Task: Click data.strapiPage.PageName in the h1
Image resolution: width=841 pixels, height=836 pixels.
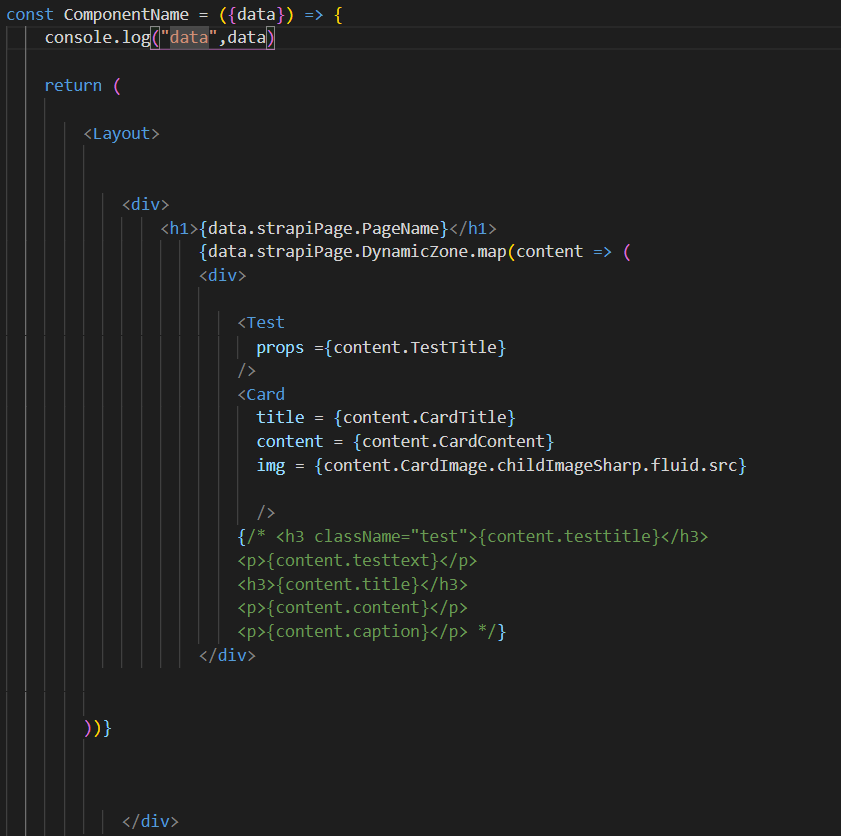Action: tap(323, 228)
